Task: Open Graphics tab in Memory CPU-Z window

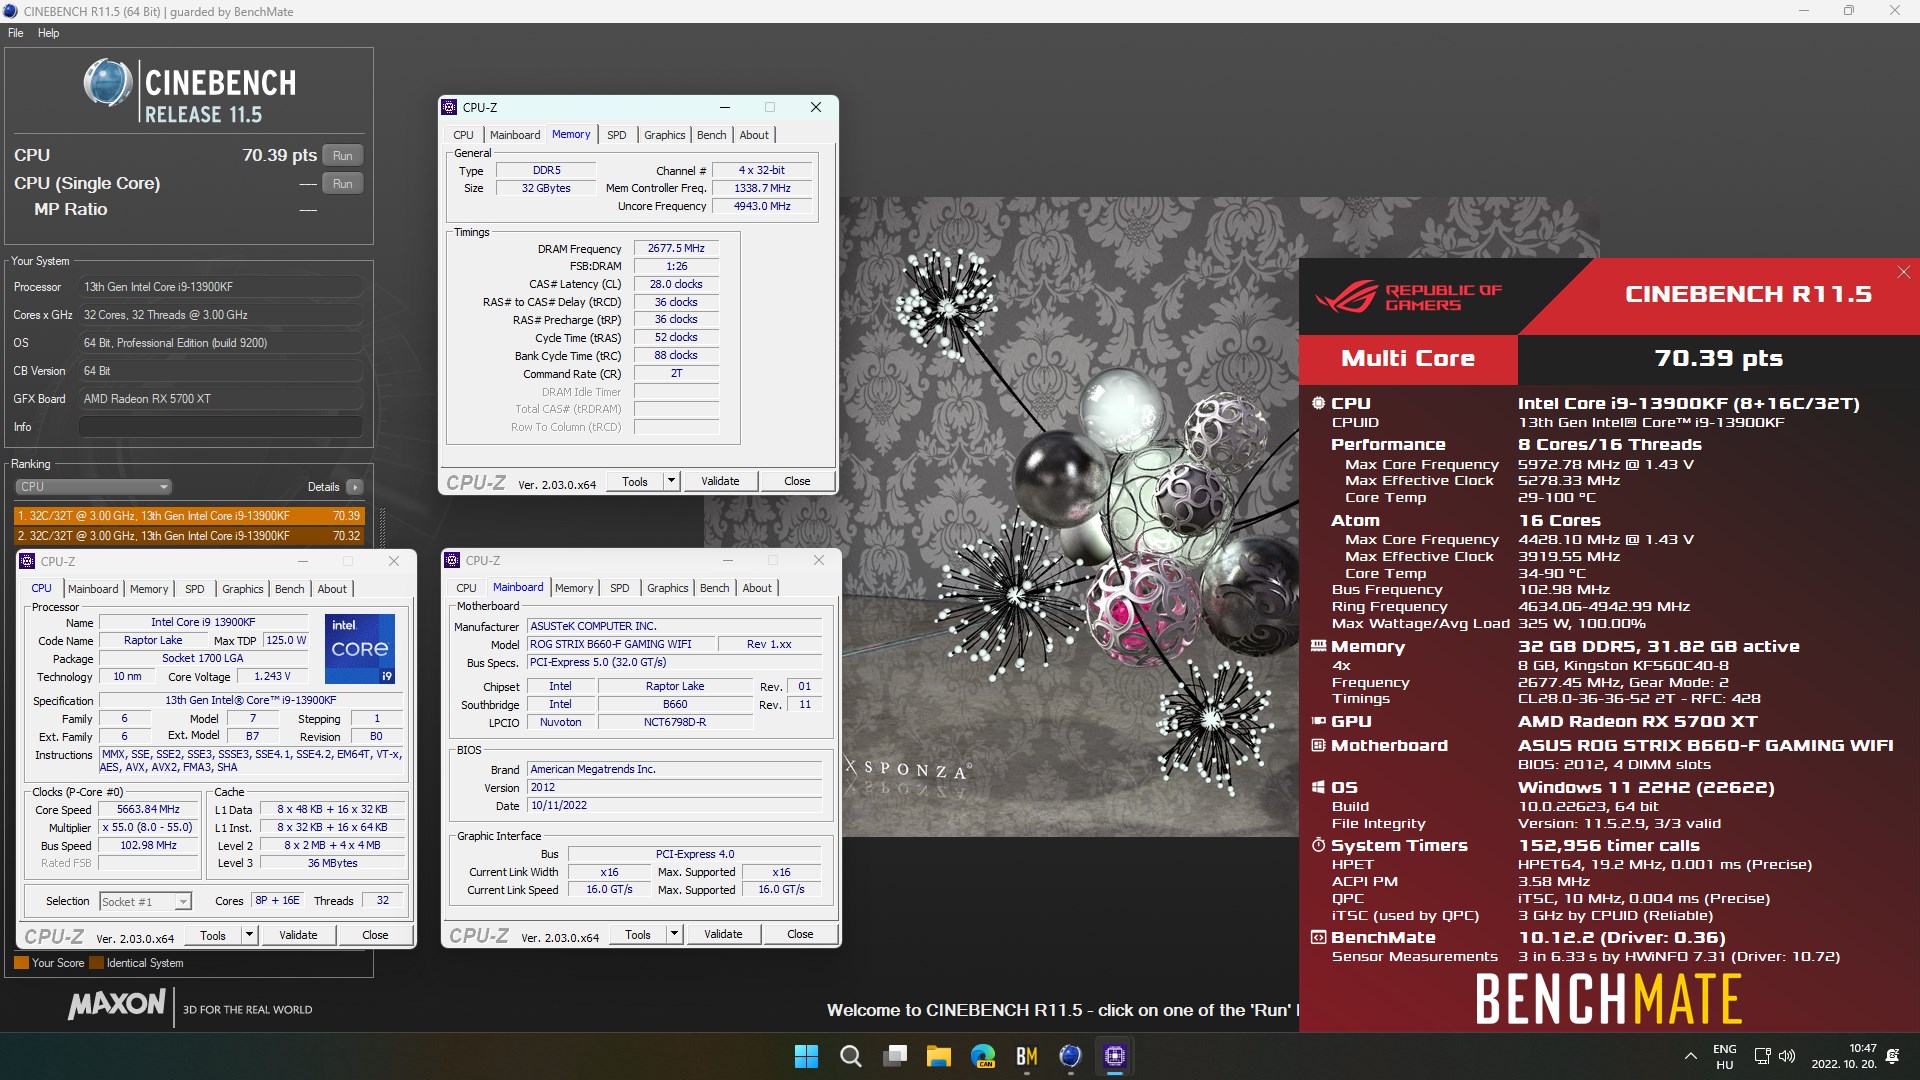Action: pyautogui.click(x=664, y=135)
